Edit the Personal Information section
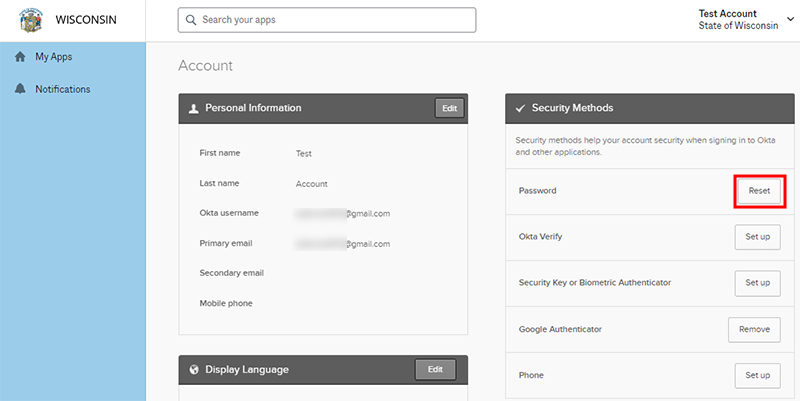The height and width of the screenshot is (401, 800). 449,108
